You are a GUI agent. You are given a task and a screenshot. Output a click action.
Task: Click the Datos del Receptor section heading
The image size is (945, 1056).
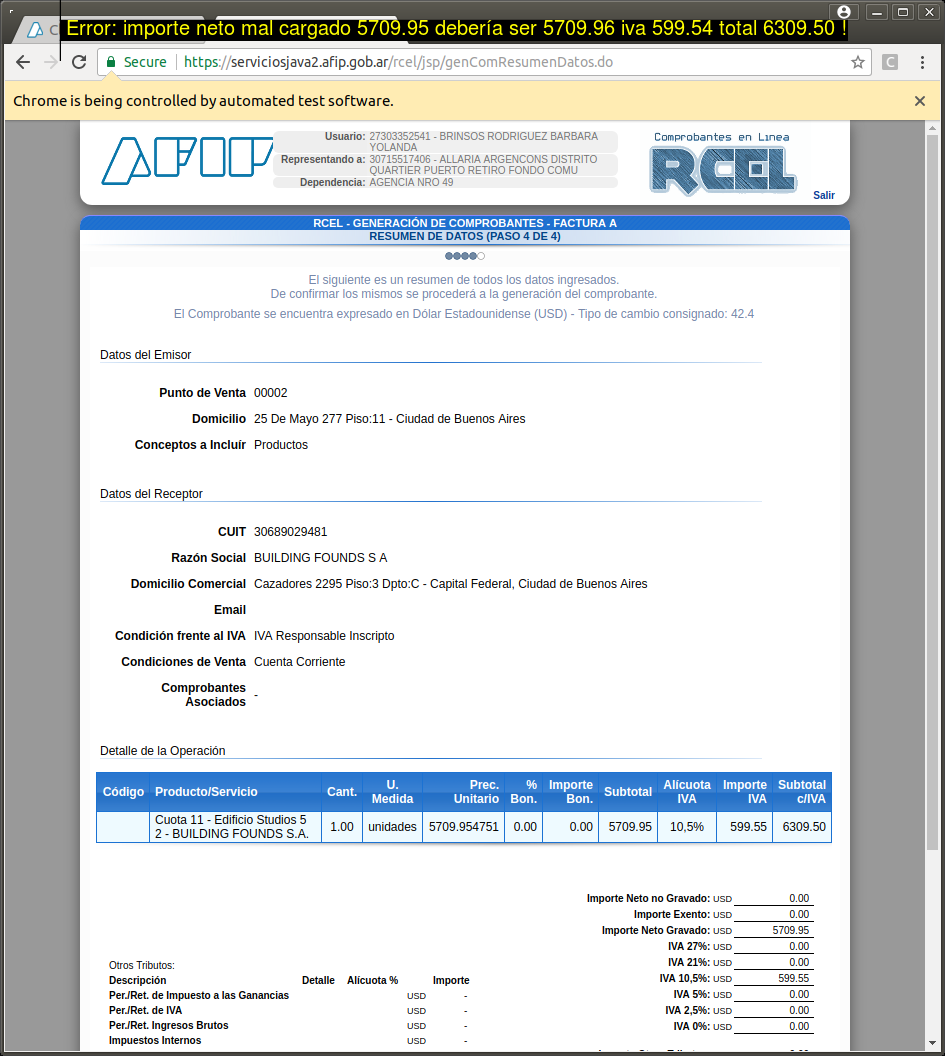click(151, 494)
